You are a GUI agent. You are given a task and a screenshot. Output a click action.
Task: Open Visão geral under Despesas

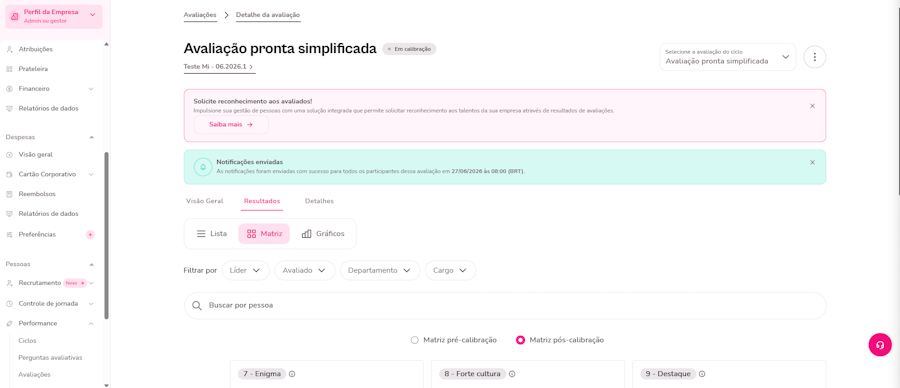click(x=36, y=154)
